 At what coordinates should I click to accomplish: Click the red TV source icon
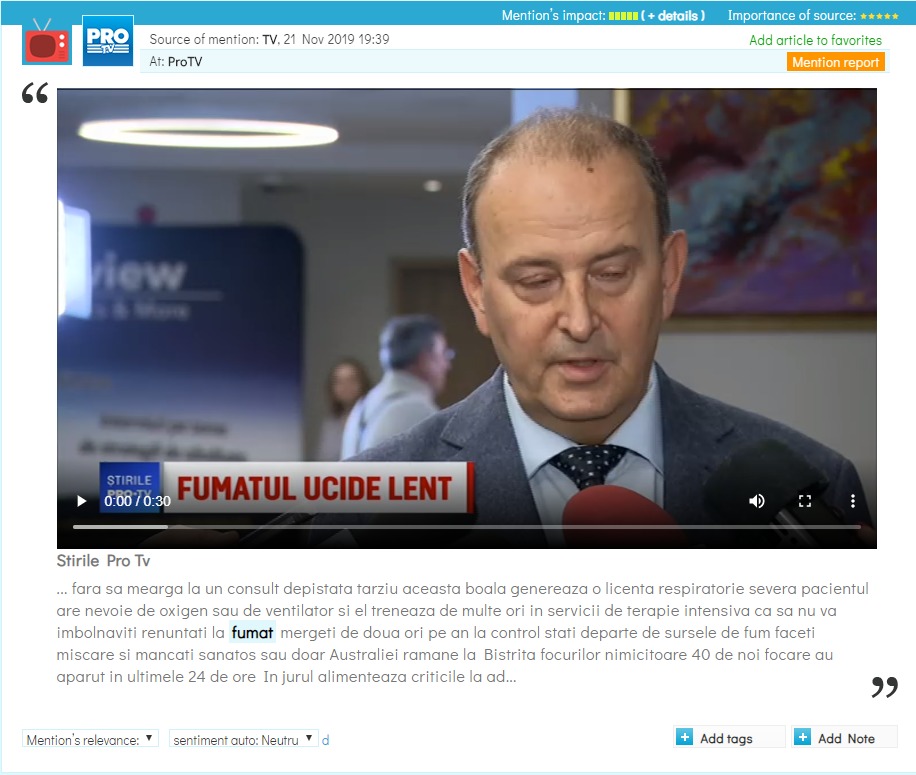[47, 41]
